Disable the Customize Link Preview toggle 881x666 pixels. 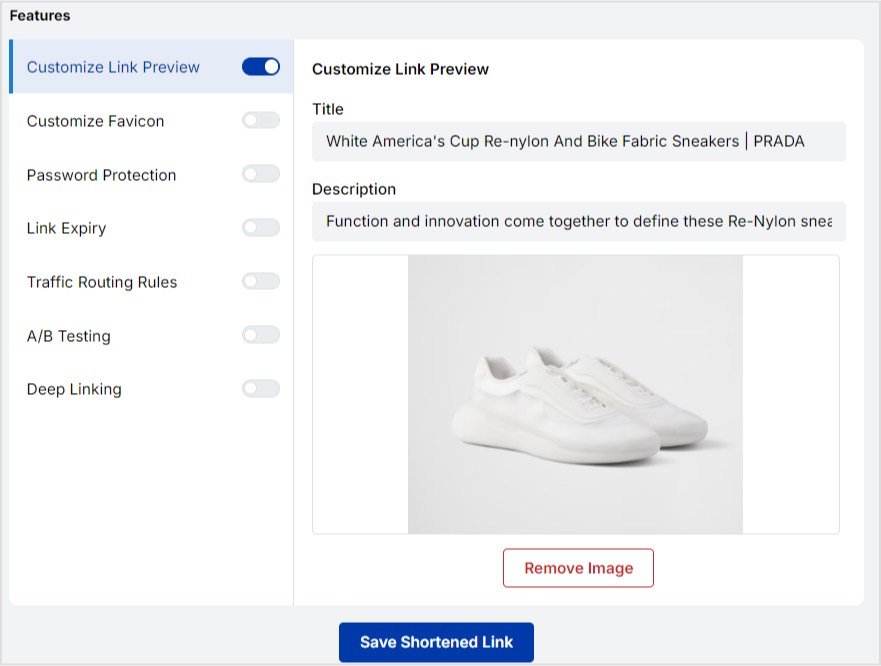(261, 67)
